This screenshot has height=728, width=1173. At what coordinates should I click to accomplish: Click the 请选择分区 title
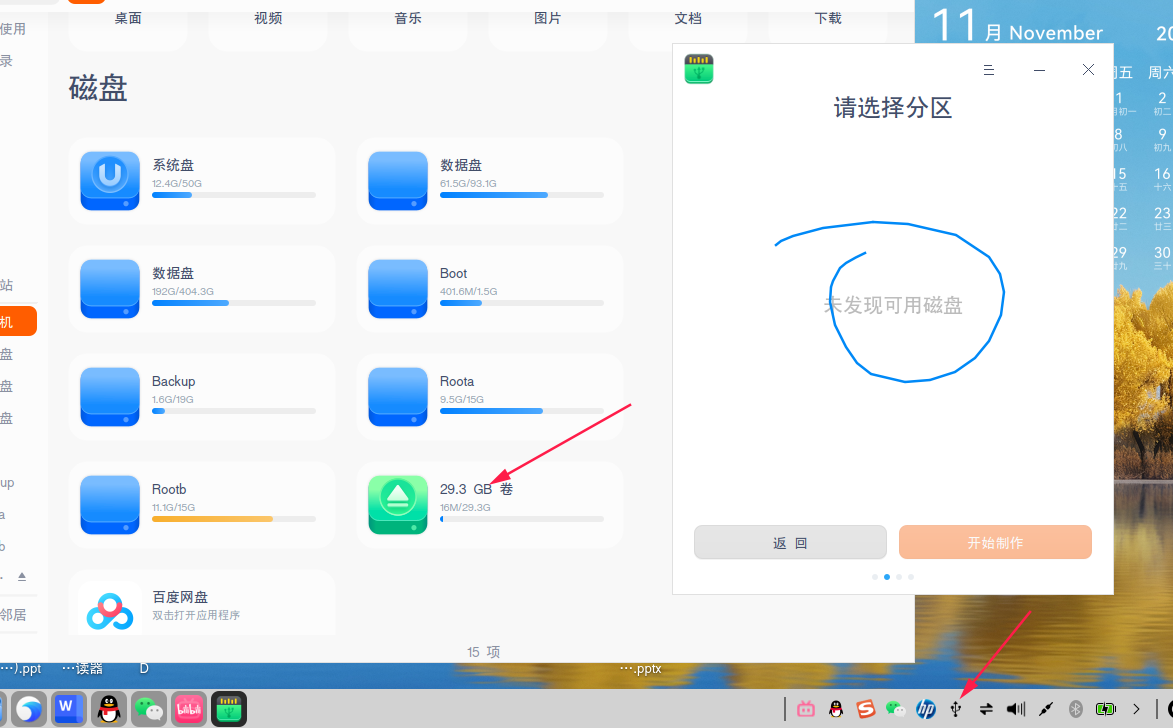coord(892,108)
